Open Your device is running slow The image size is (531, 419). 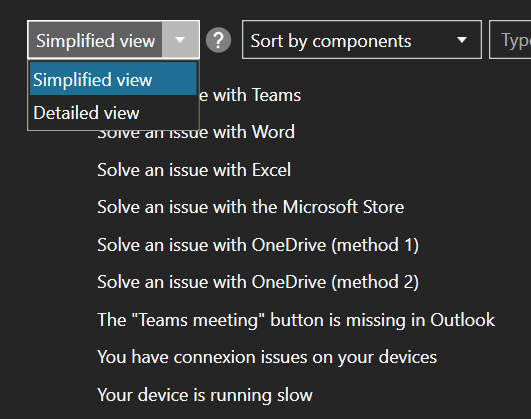pyautogui.click(x=205, y=395)
